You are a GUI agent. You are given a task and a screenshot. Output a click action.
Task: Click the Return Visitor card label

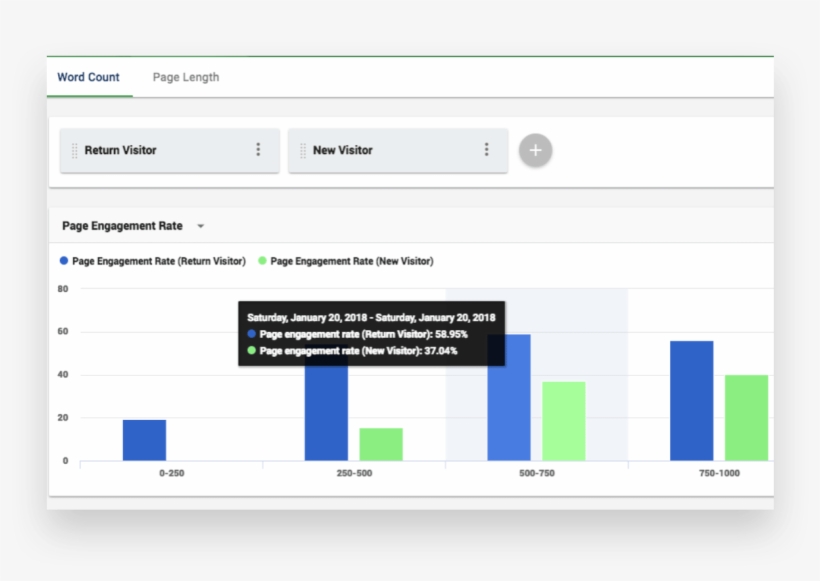[123, 150]
